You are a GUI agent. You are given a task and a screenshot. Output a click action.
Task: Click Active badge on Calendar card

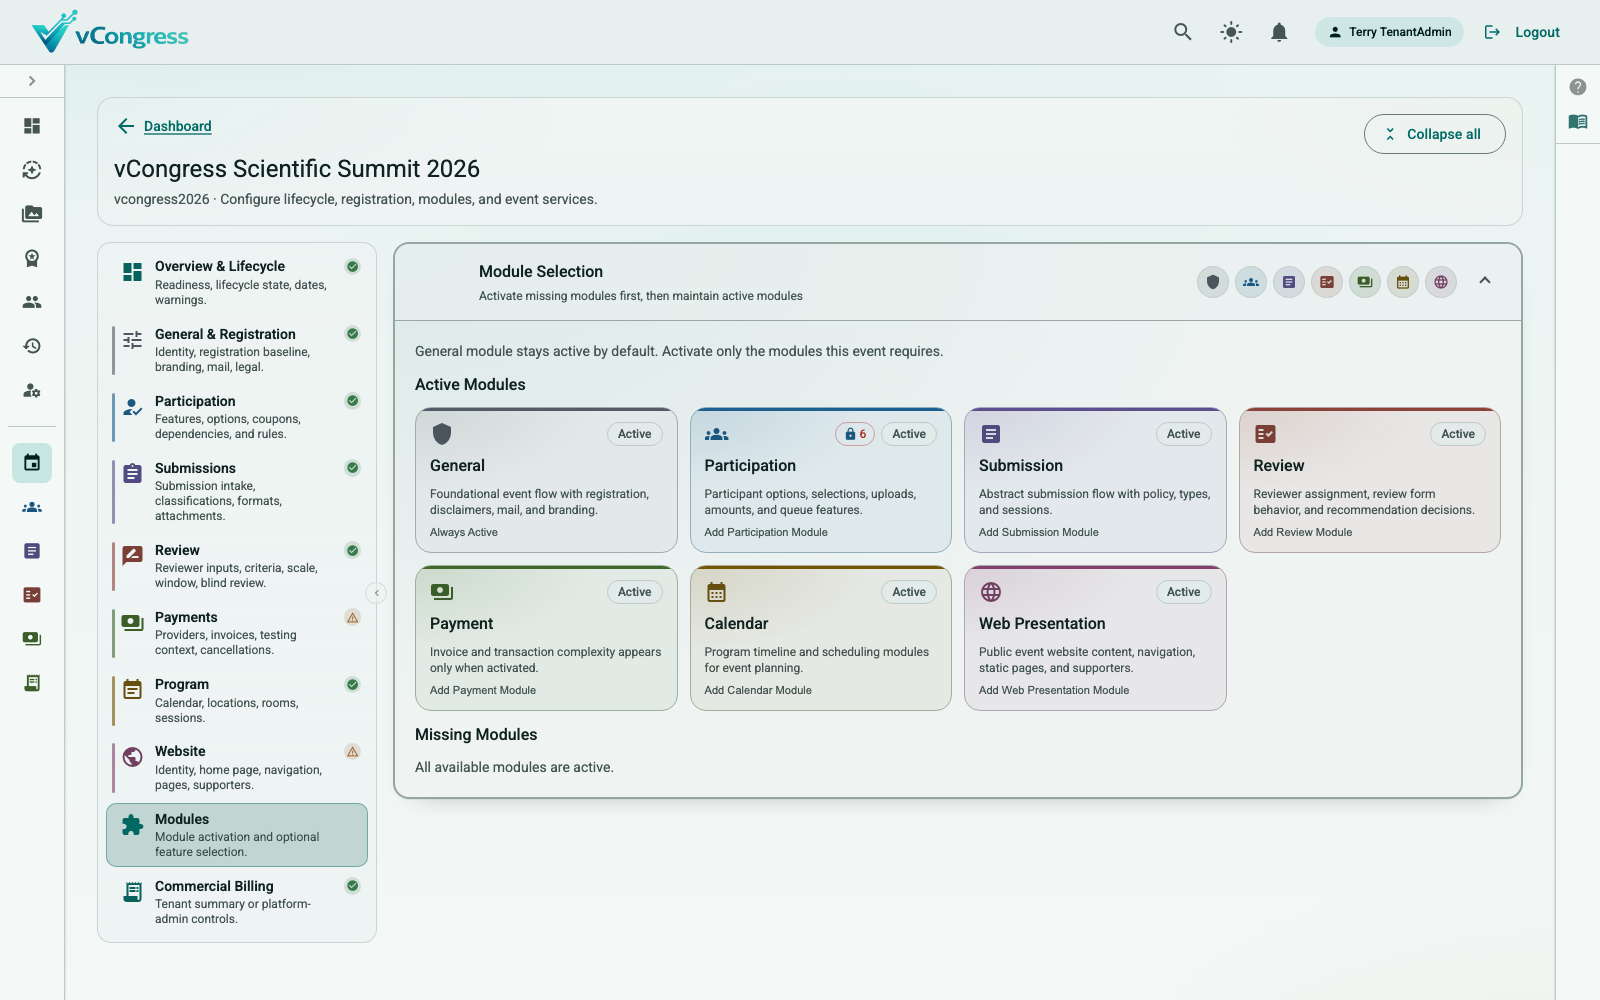point(909,592)
